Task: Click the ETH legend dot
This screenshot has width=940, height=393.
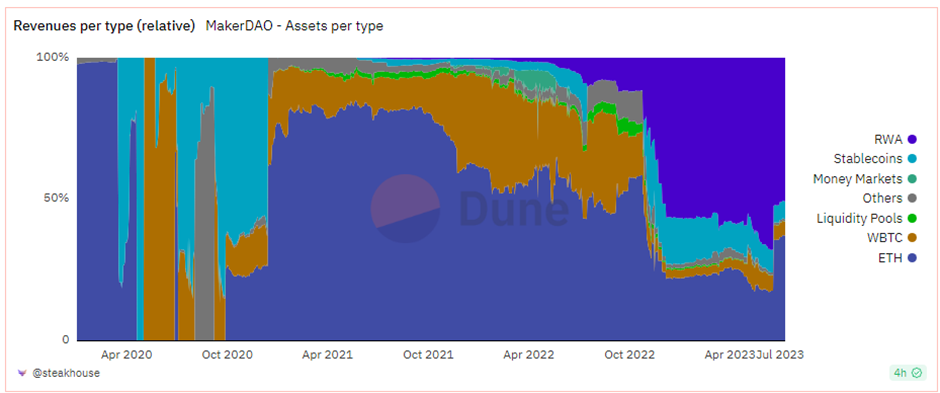Action: pyautogui.click(x=912, y=258)
